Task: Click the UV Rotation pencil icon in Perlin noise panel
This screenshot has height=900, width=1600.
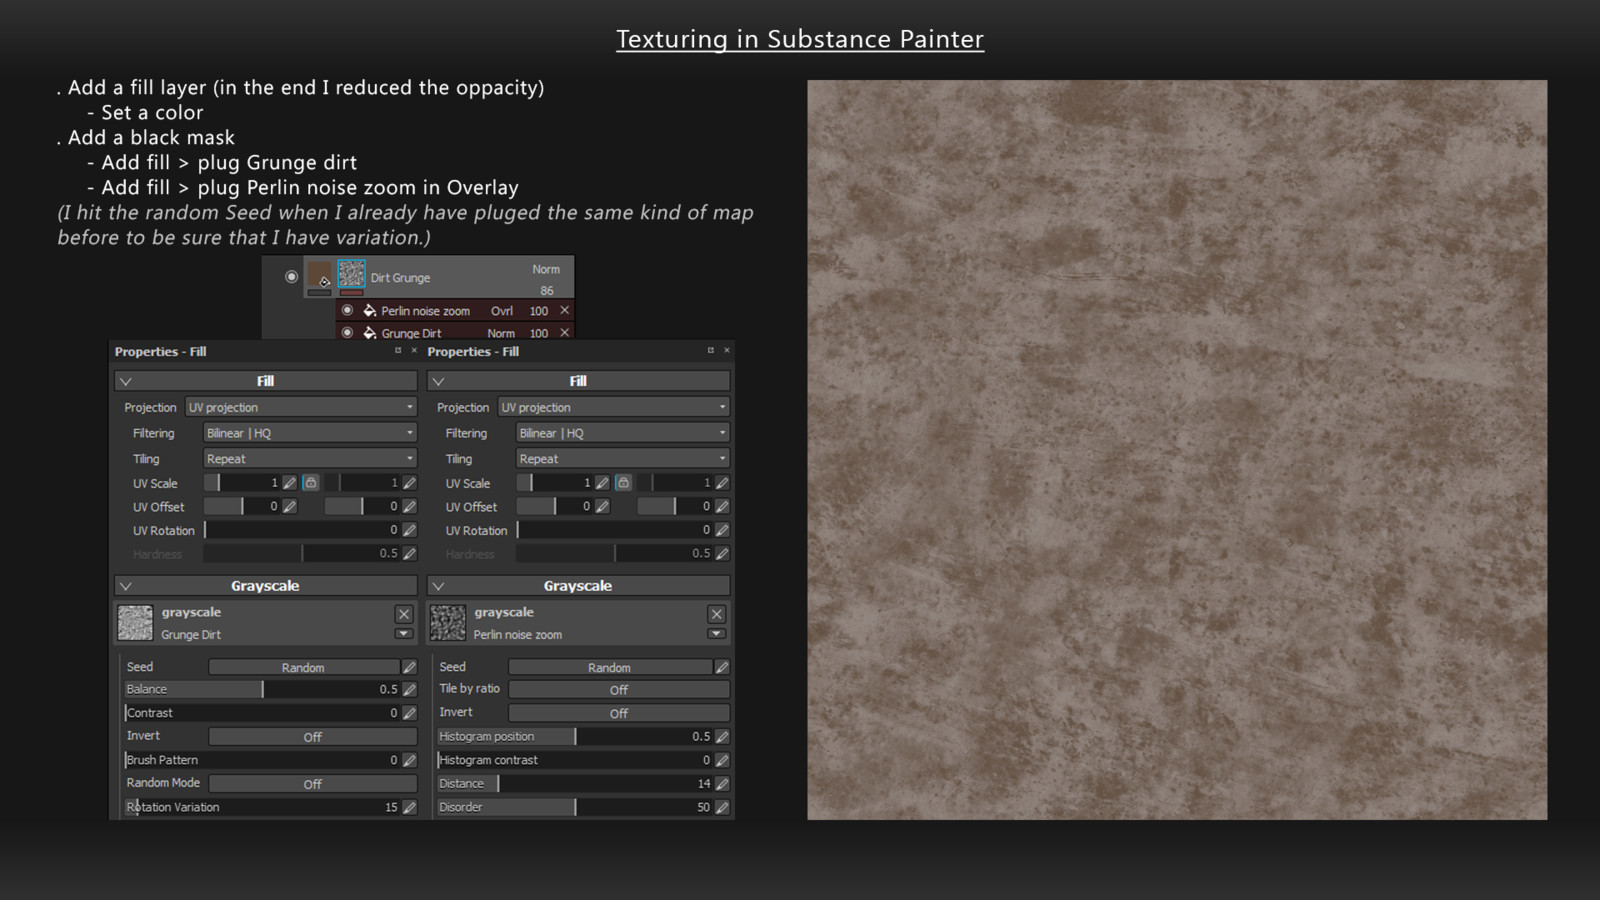Action: (722, 530)
